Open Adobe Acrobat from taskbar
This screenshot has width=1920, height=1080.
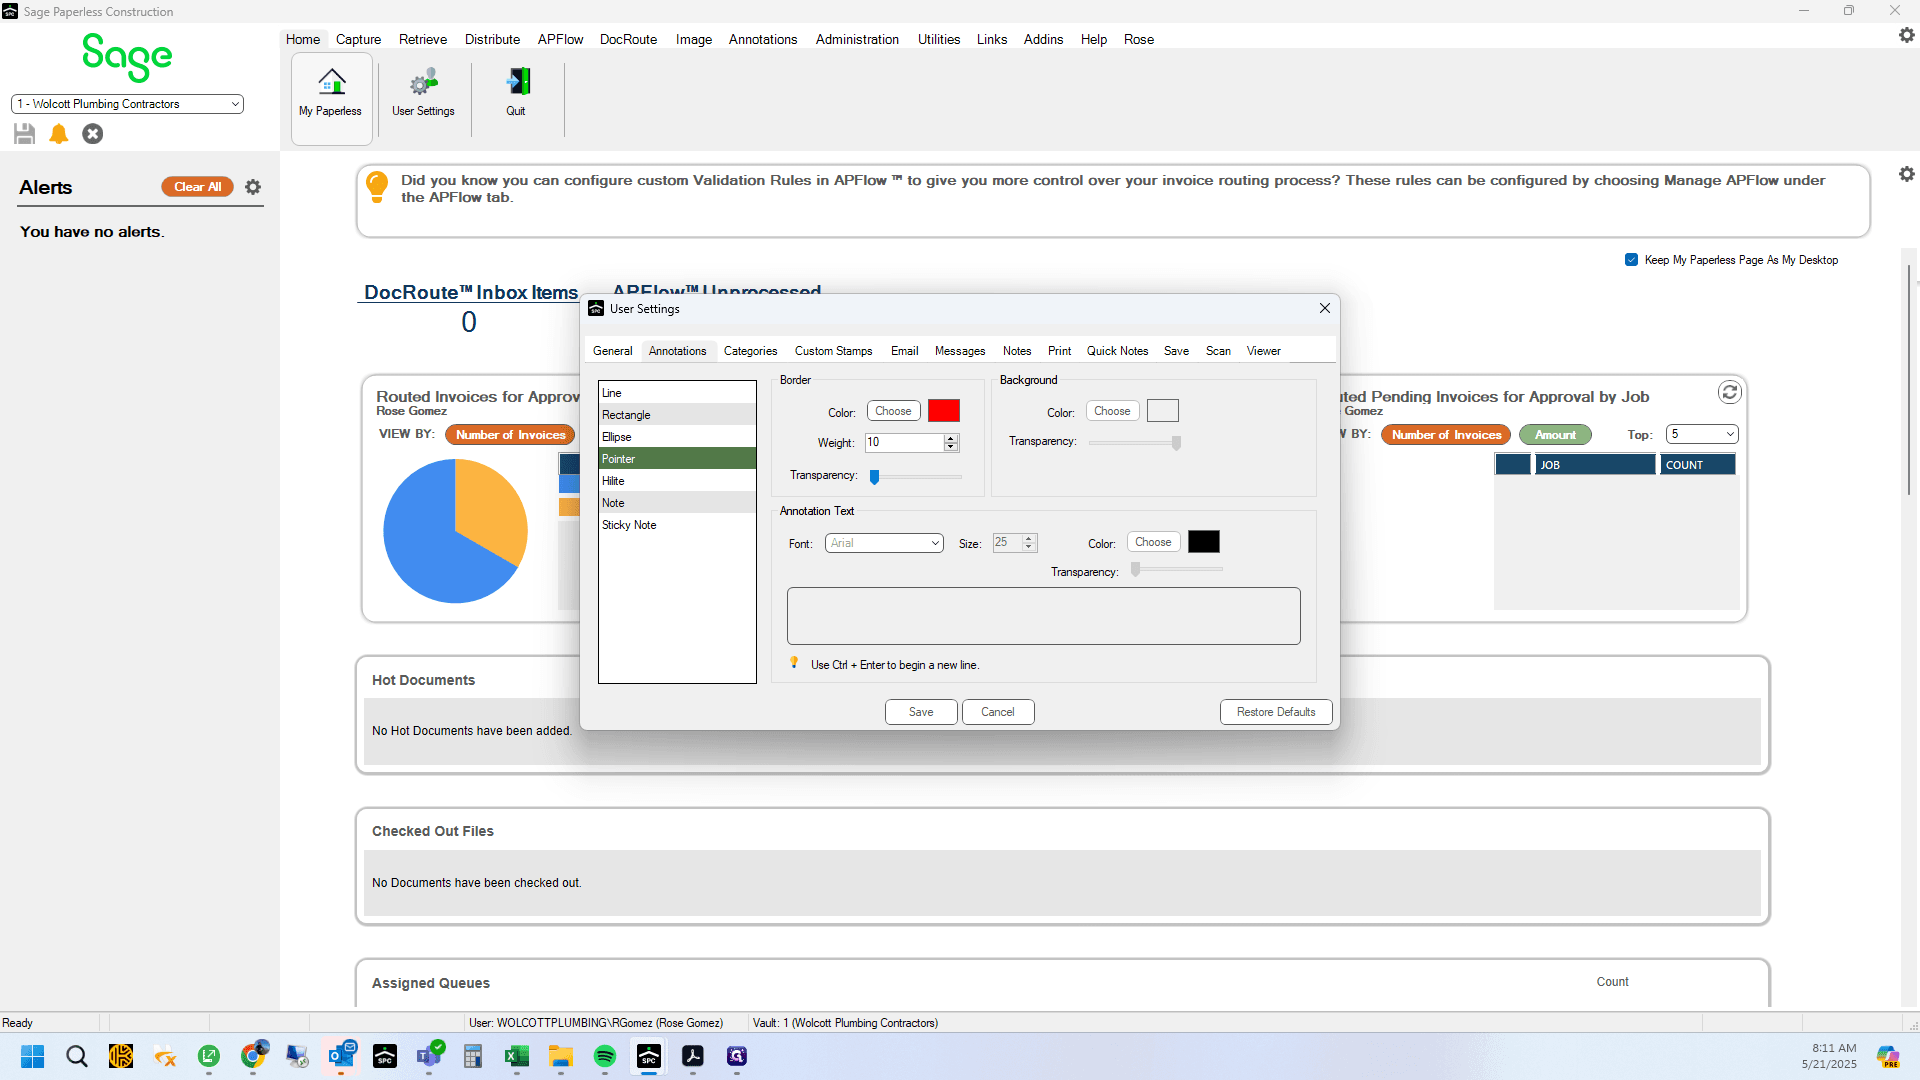(x=693, y=1056)
